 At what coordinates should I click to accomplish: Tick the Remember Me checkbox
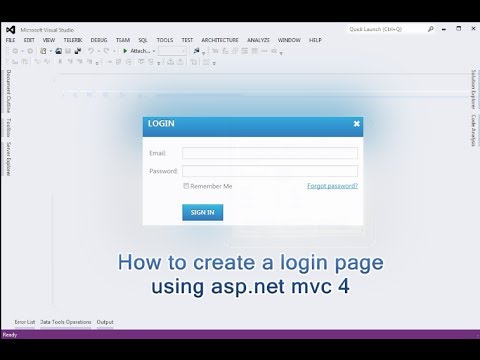(x=186, y=186)
